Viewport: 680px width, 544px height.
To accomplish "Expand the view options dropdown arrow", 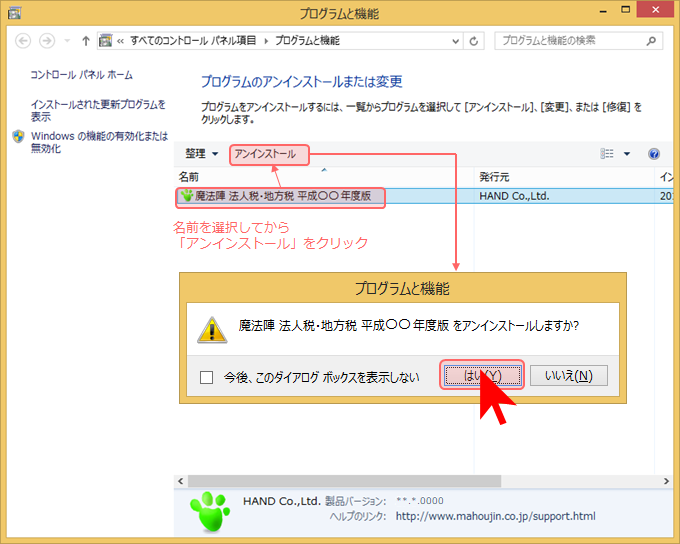I will [627, 154].
